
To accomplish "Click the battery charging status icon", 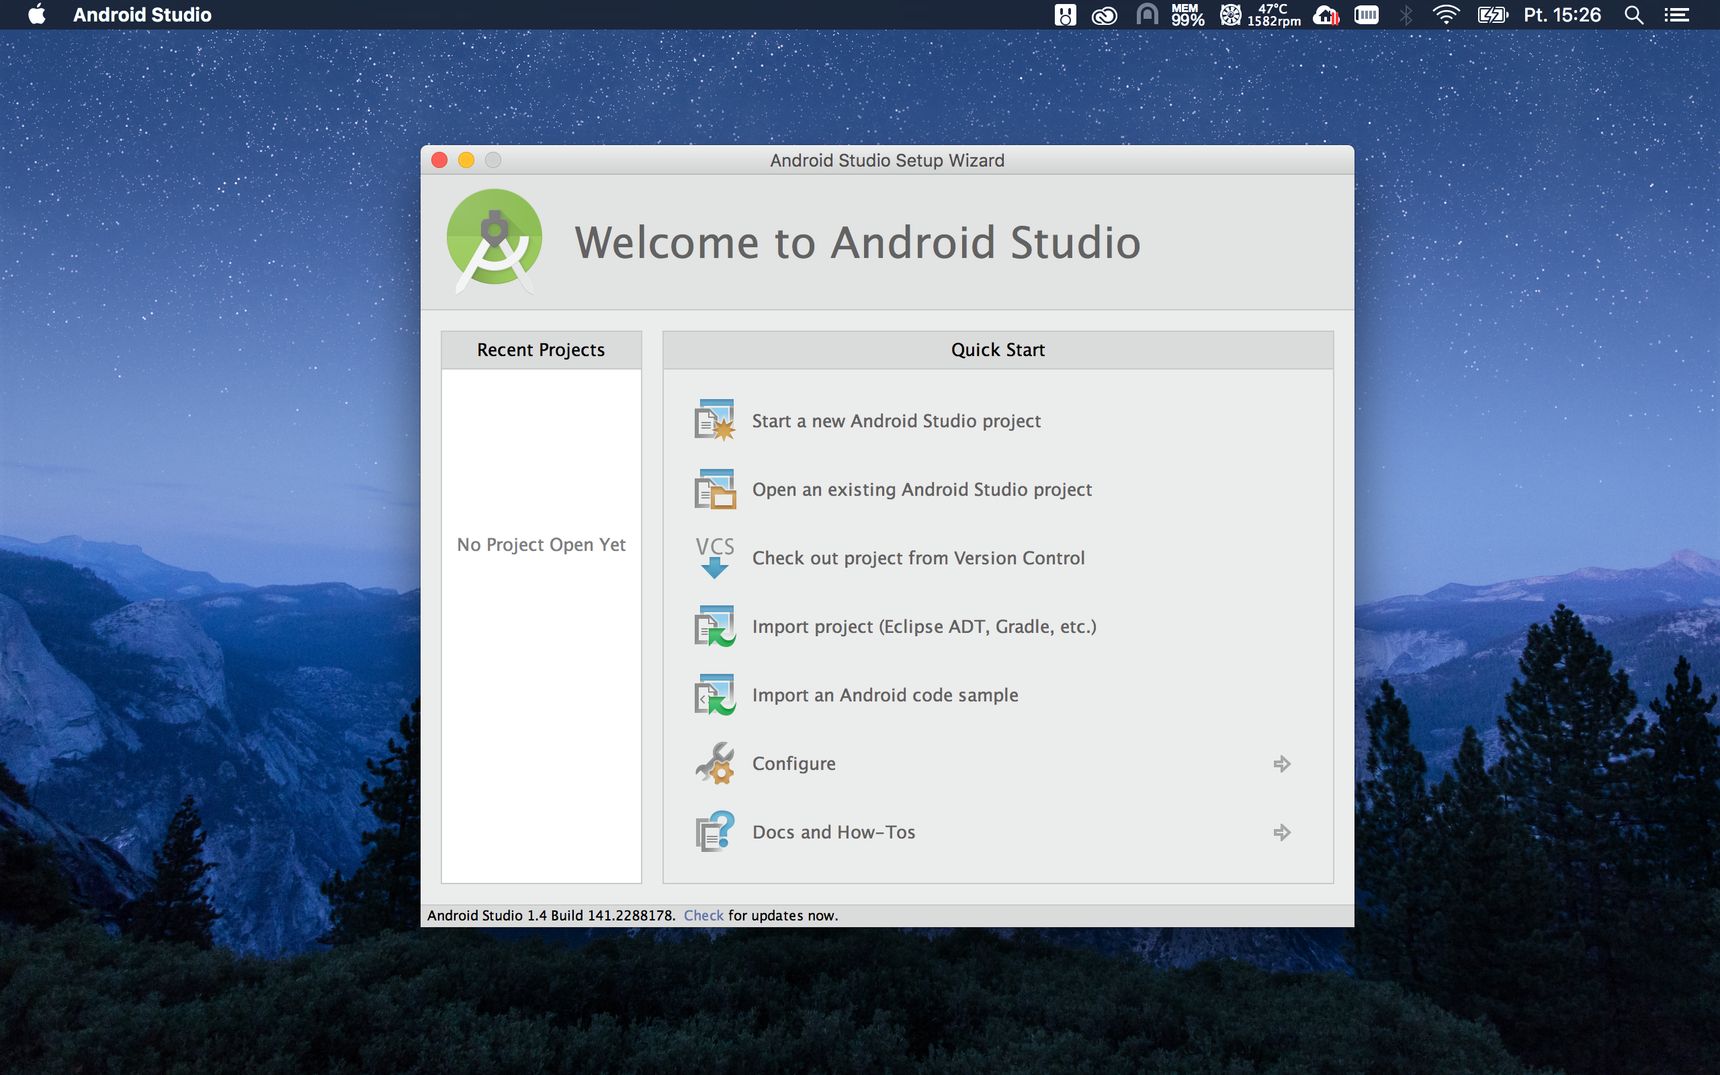I will coord(1492,14).
